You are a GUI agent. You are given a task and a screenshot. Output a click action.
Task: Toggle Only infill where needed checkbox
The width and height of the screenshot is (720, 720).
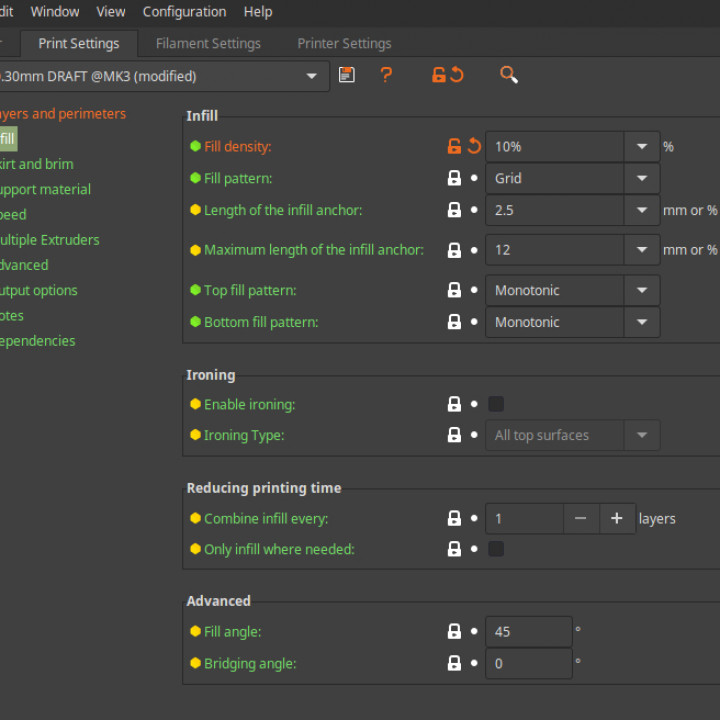point(496,549)
